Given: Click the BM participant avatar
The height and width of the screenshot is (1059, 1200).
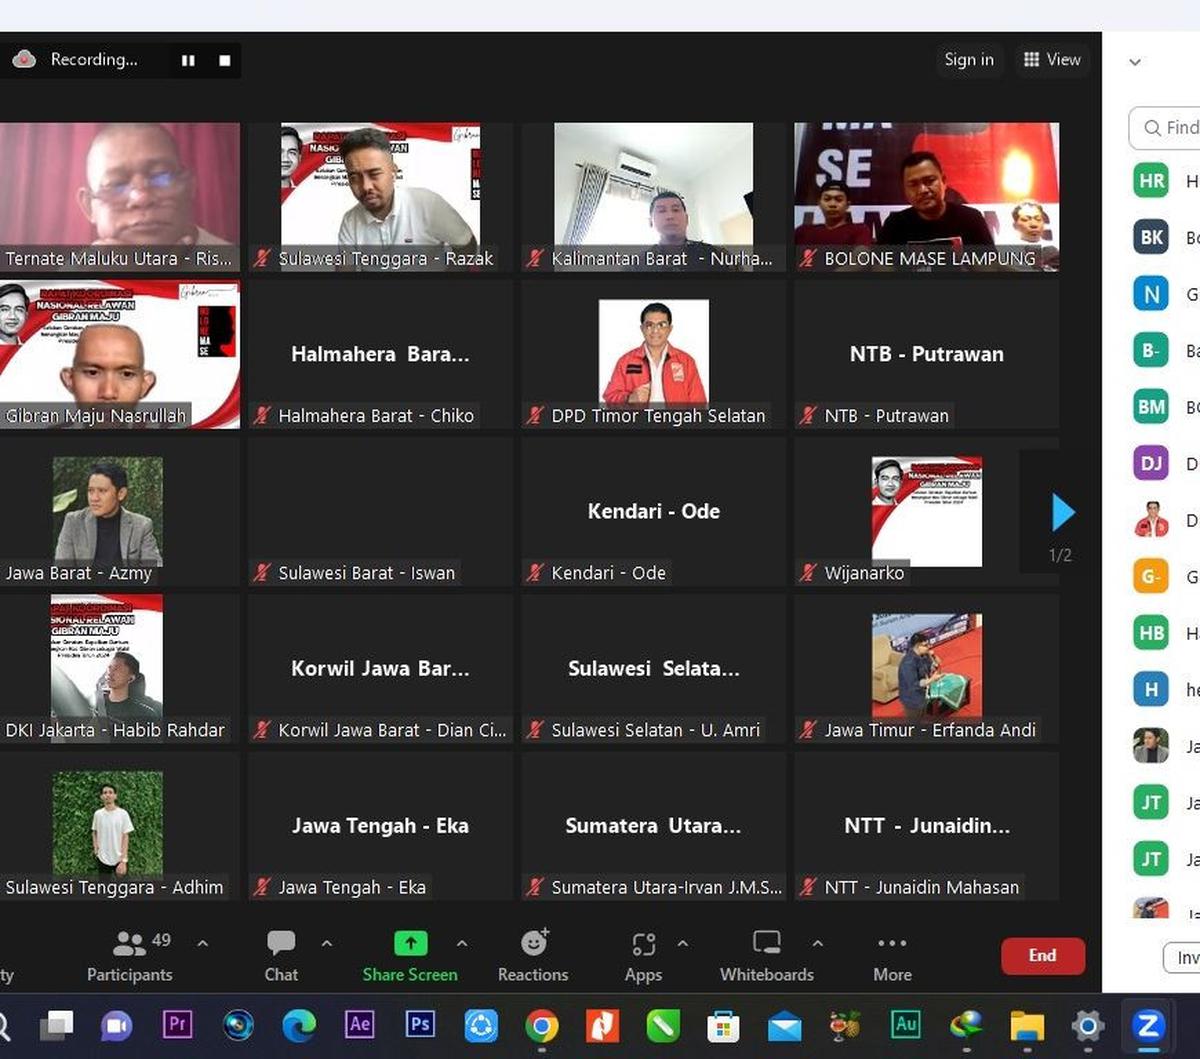Looking at the screenshot, I should [1151, 406].
